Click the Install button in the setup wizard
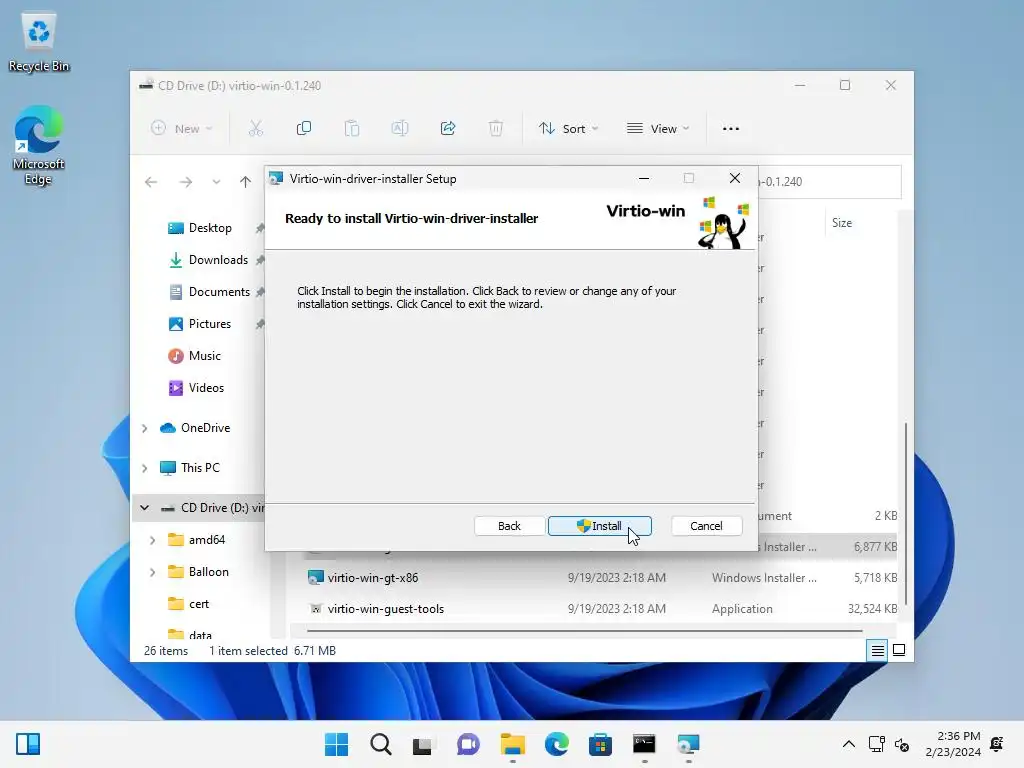The image size is (1024, 768). tap(600, 526)
